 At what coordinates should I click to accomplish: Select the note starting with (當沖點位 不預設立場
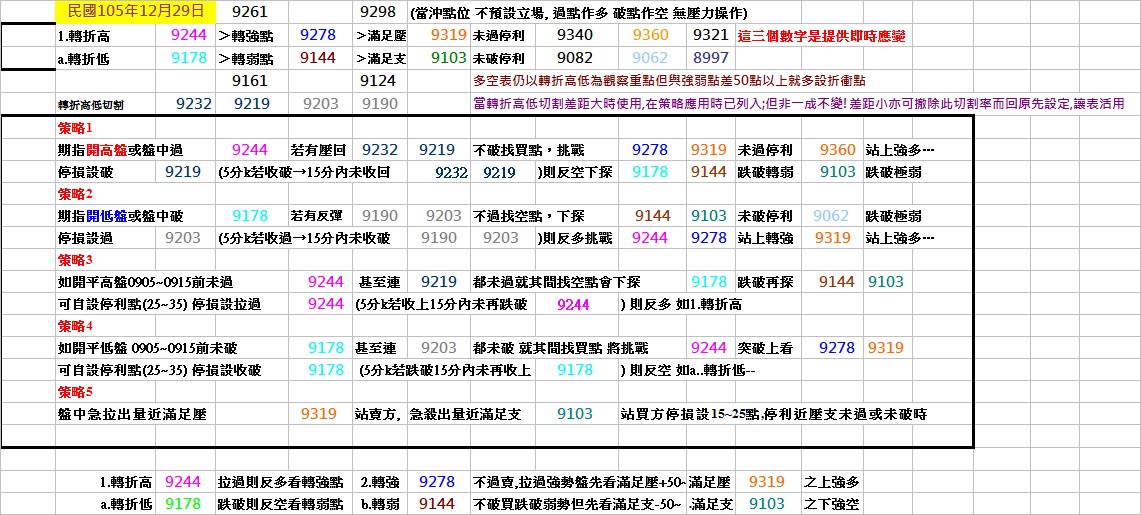579,13
